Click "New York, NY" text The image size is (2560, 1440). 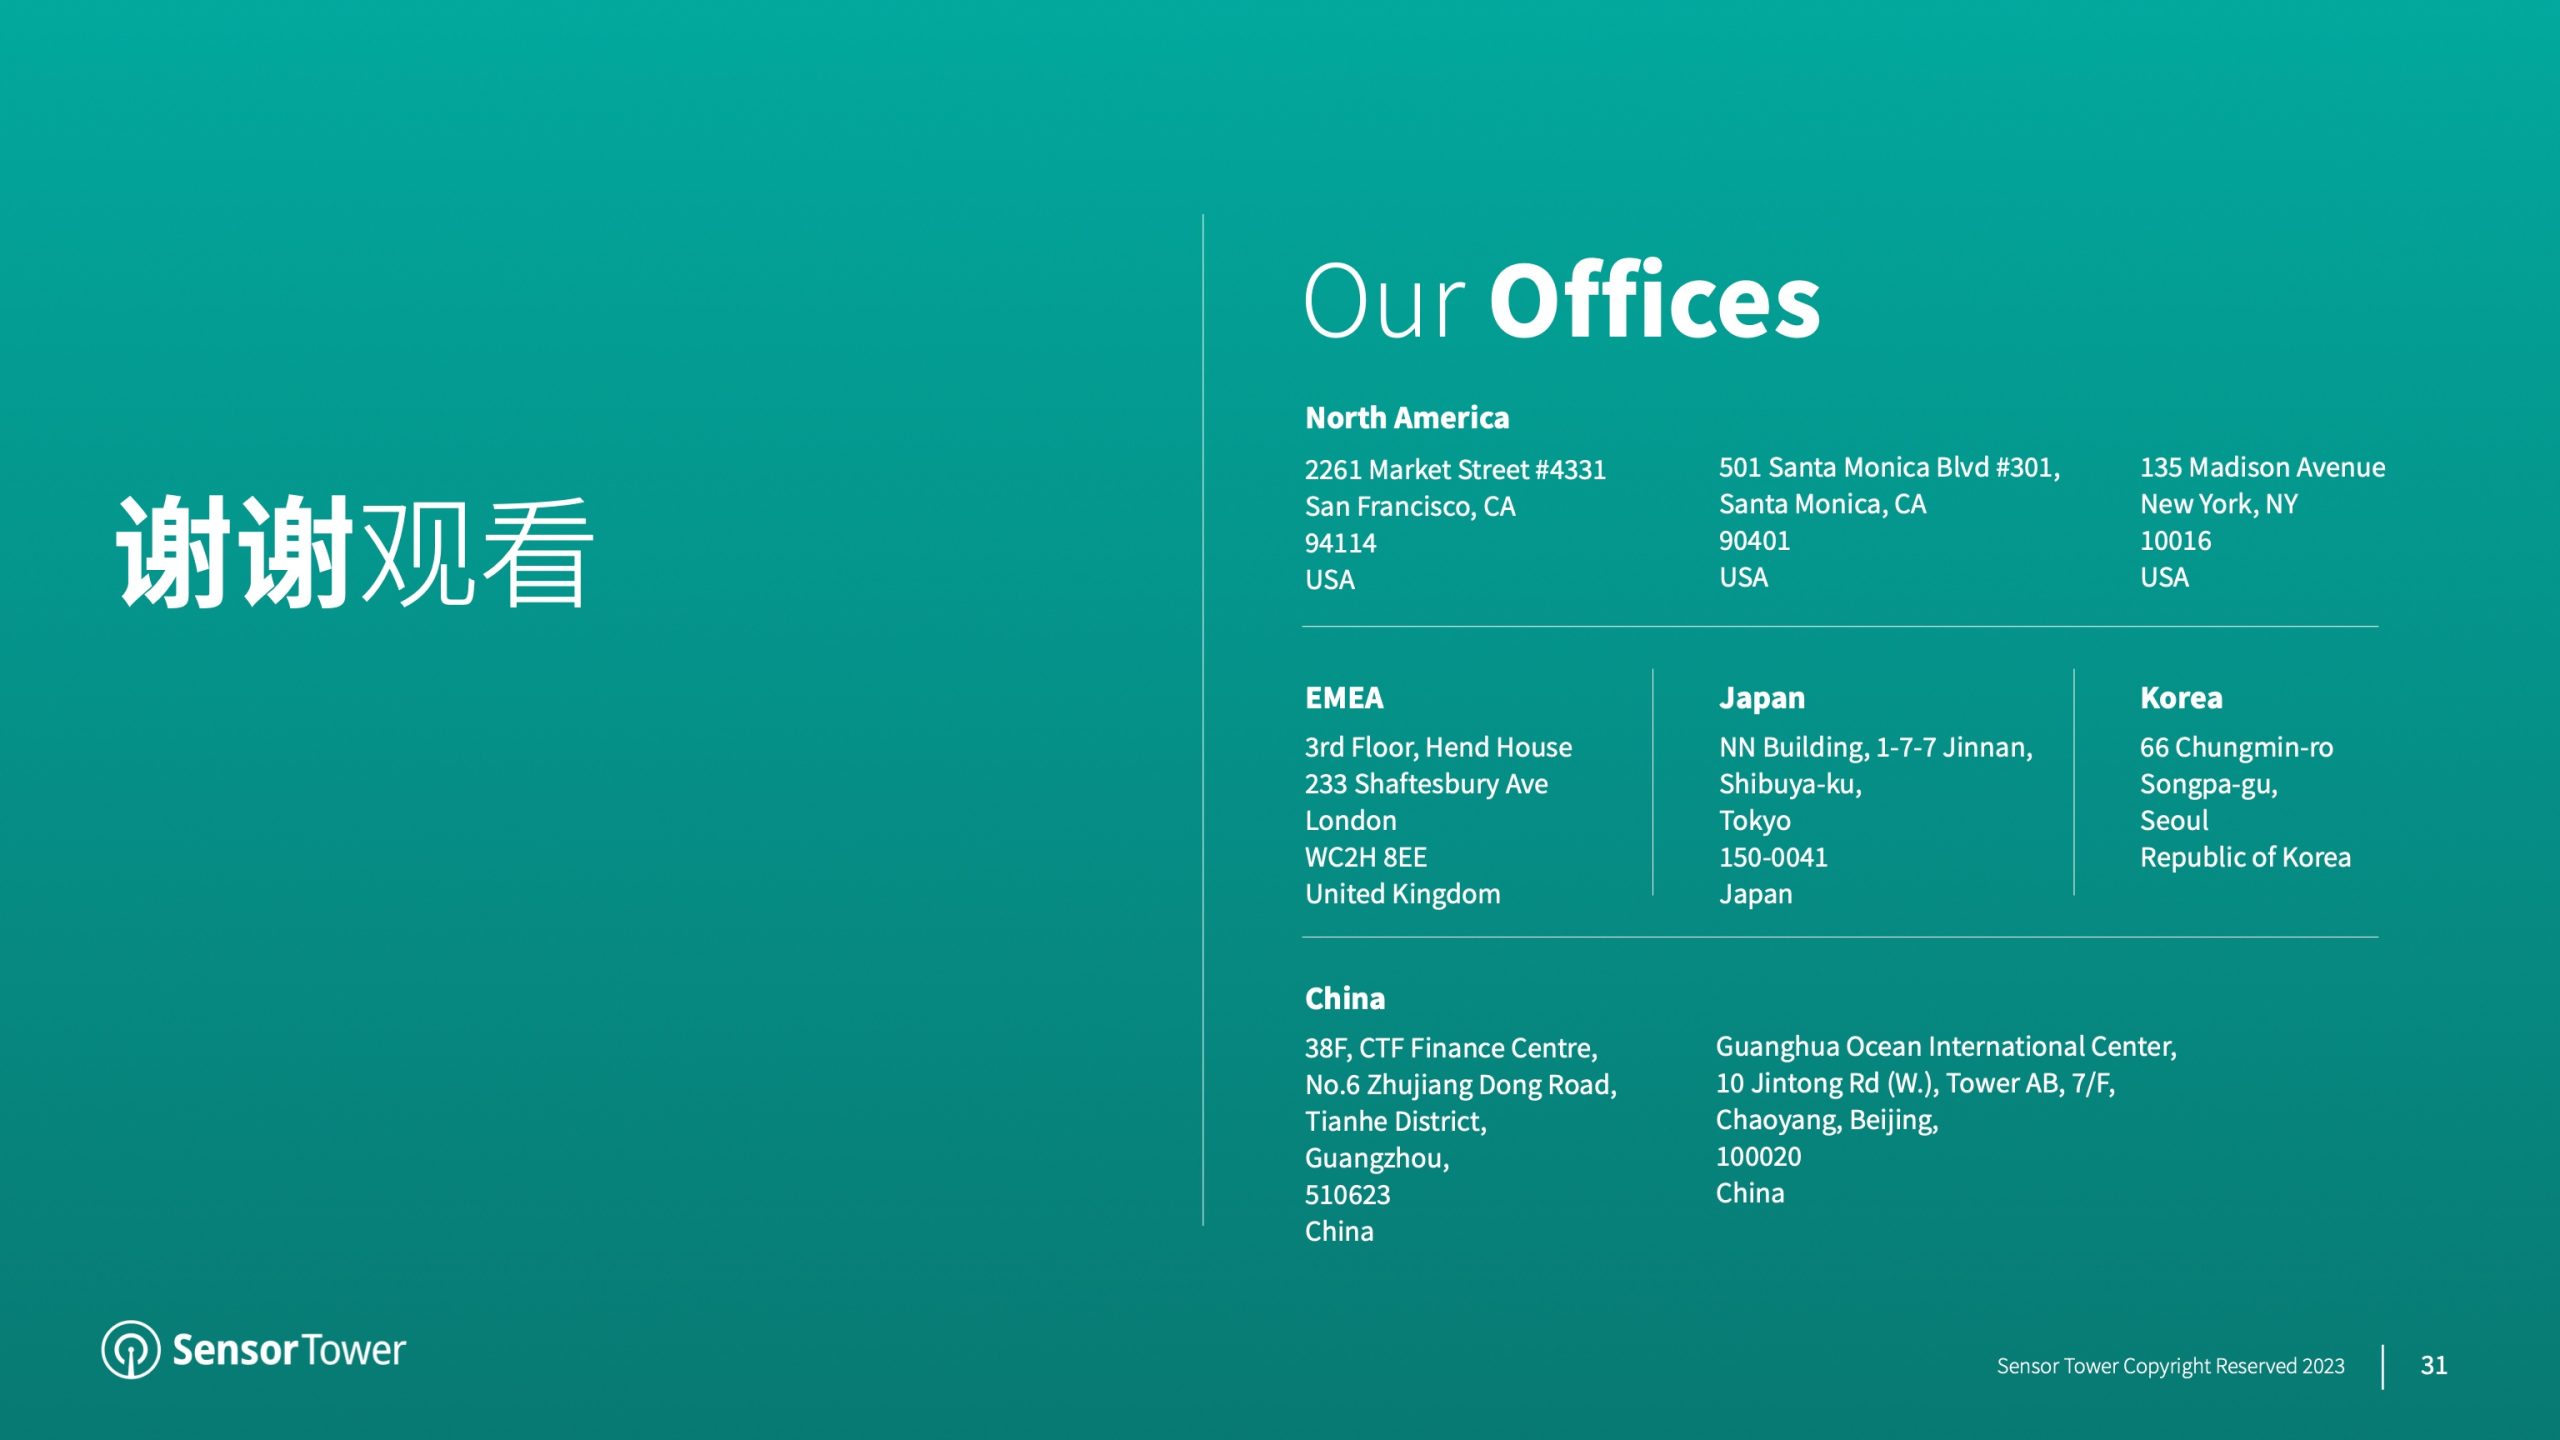[2218, 504]
